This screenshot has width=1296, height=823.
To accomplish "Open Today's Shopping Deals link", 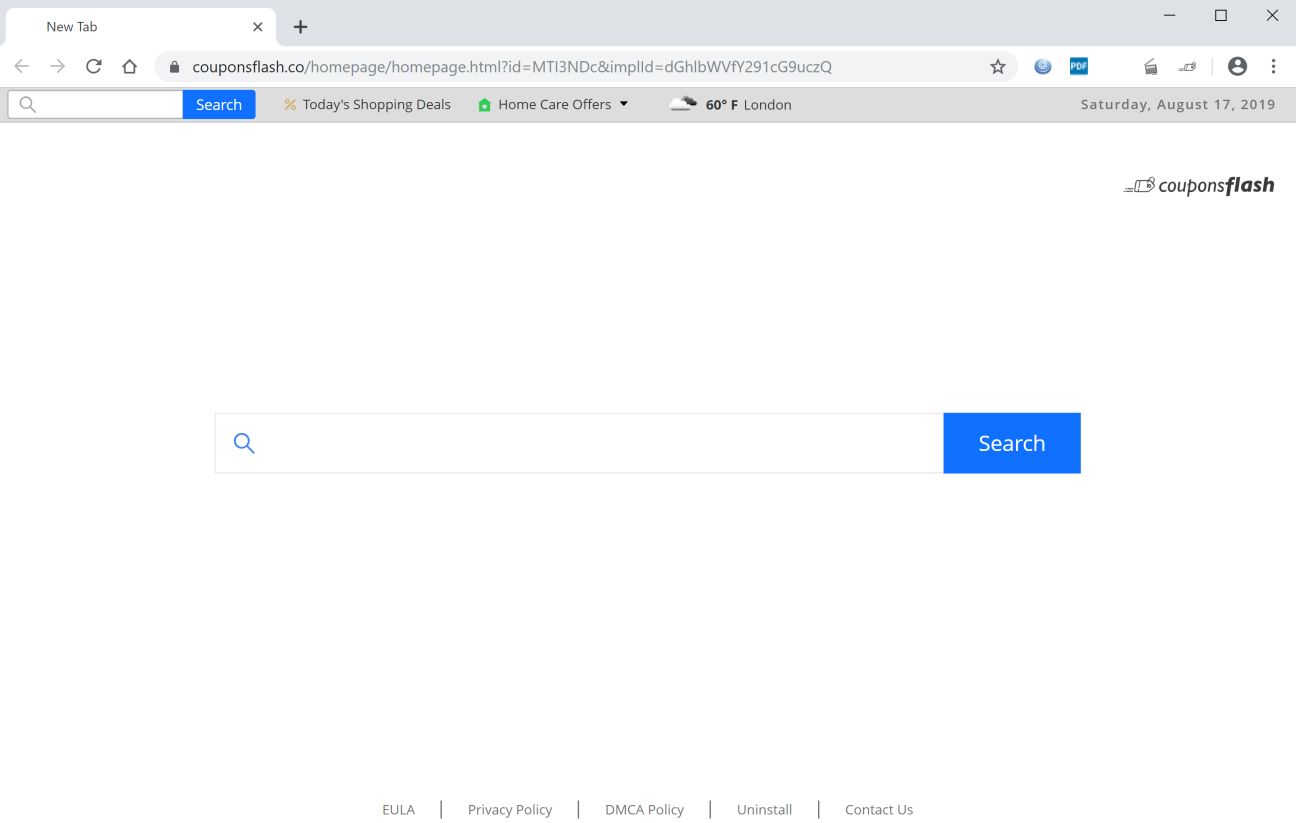I will click(376, 104).
